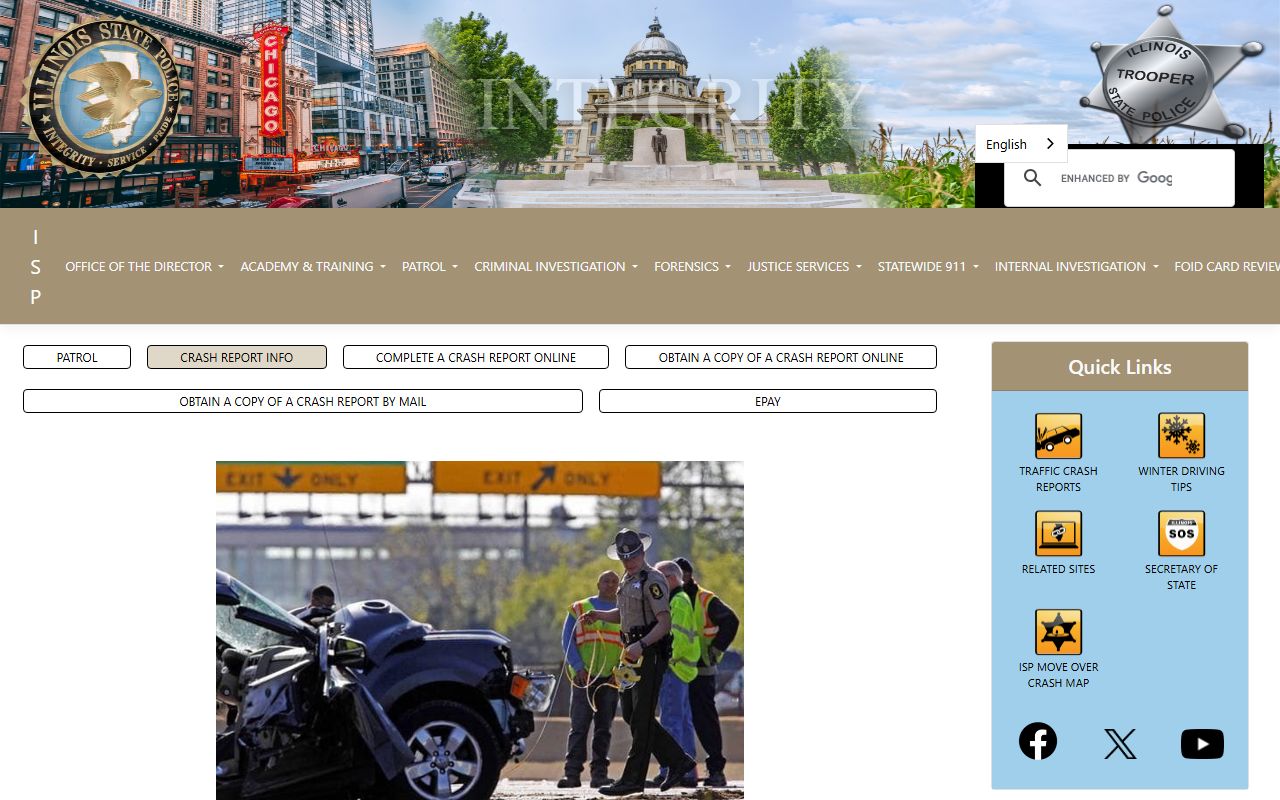The width and height of the screenshot is (1280, 800).
Task: Expand the Justice Services menu
Action: (804, 266)
